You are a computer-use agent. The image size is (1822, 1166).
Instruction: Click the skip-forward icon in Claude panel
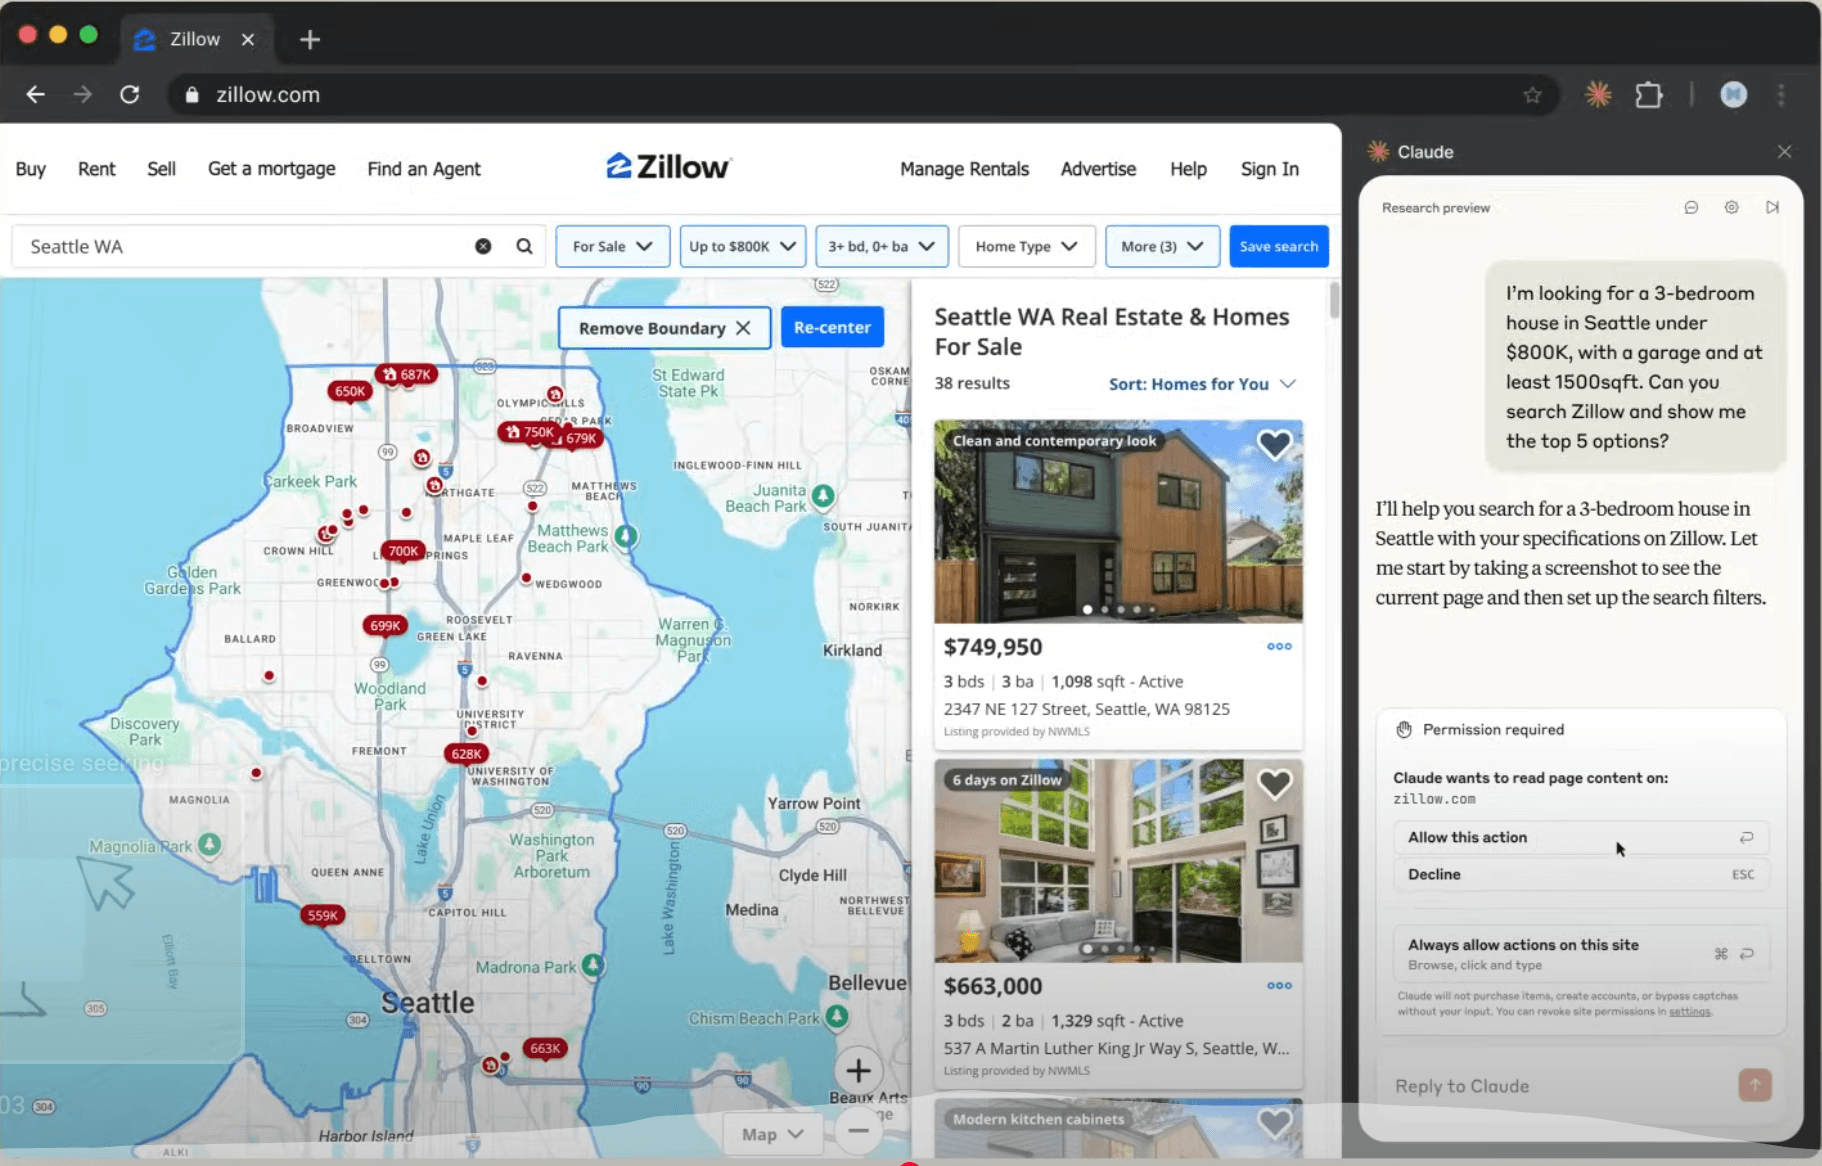[1772, 207]
